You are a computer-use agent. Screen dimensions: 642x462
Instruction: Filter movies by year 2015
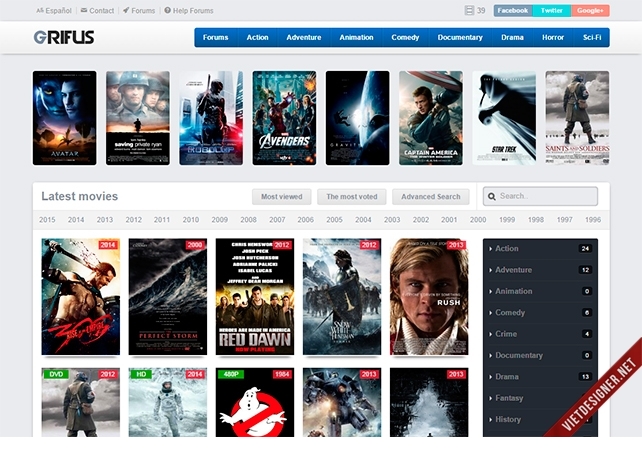(47, 220)
